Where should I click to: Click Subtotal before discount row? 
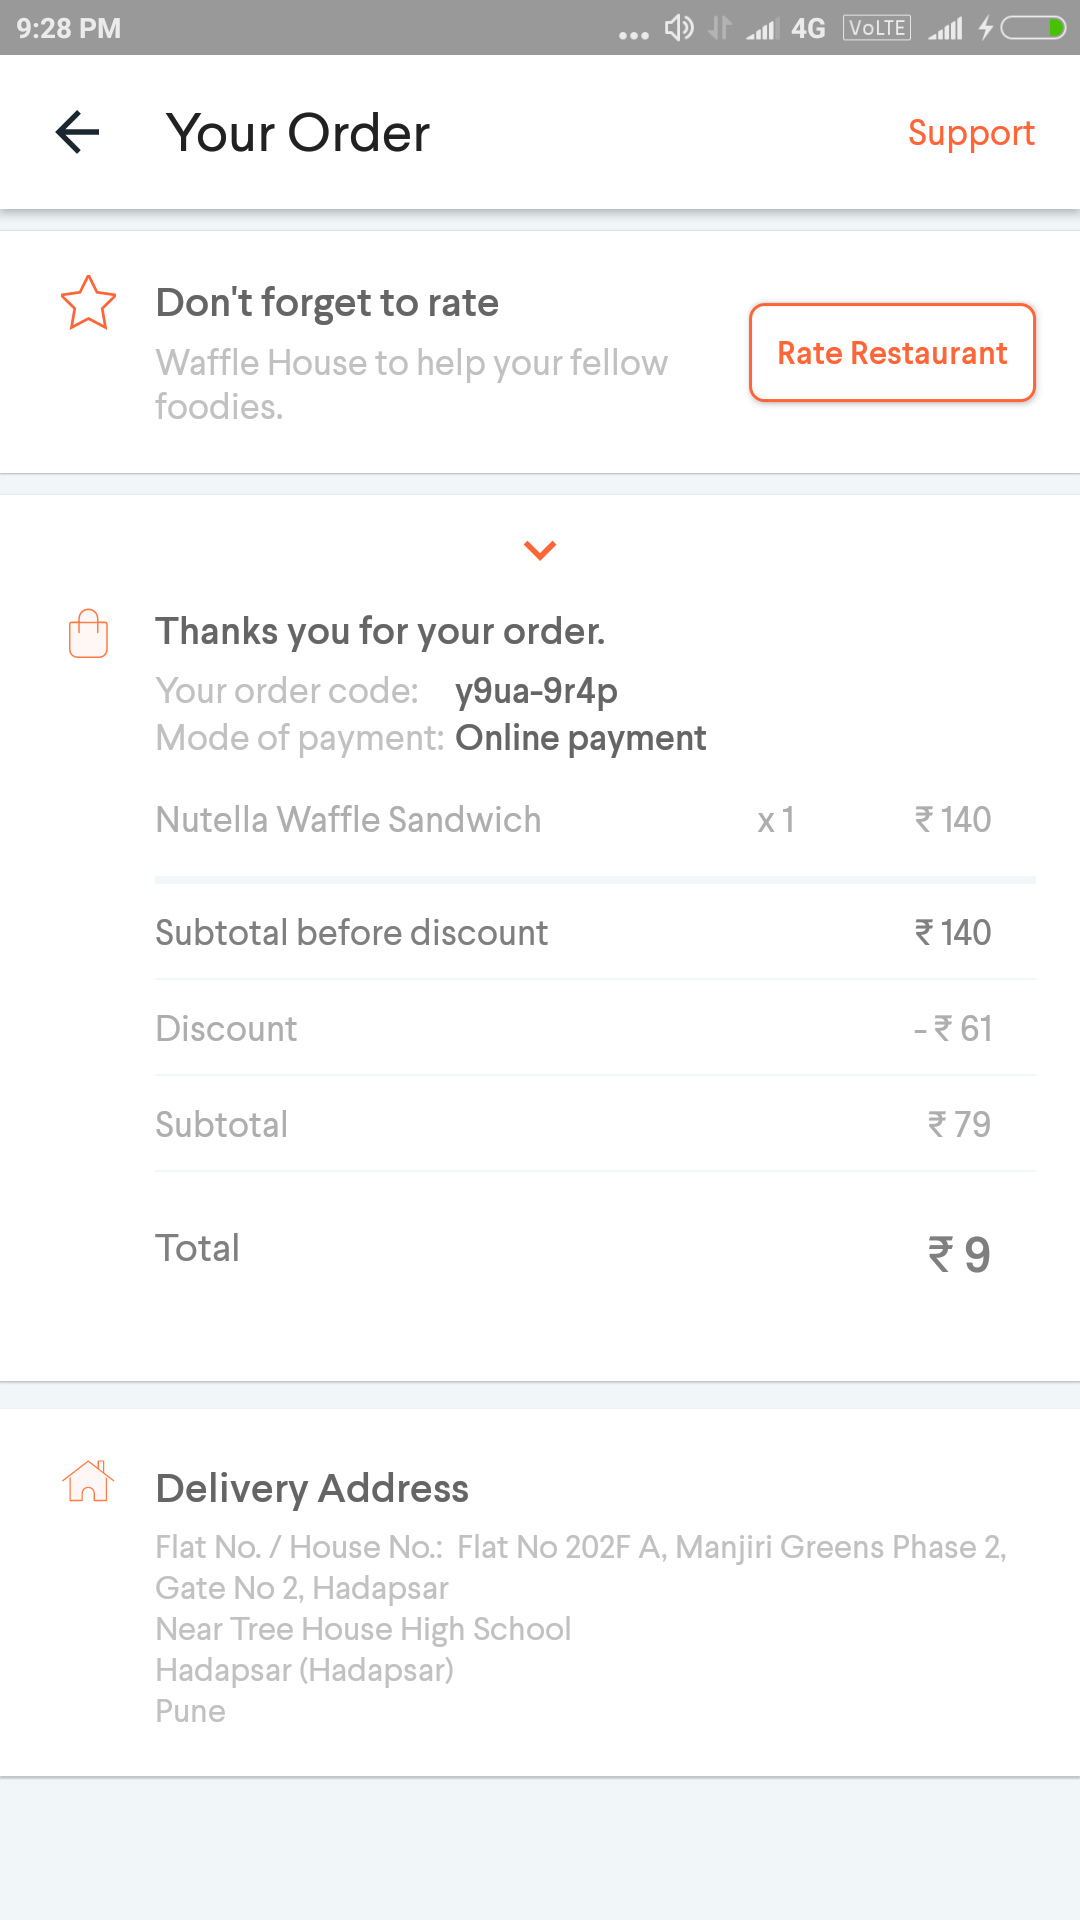point(595,933)
